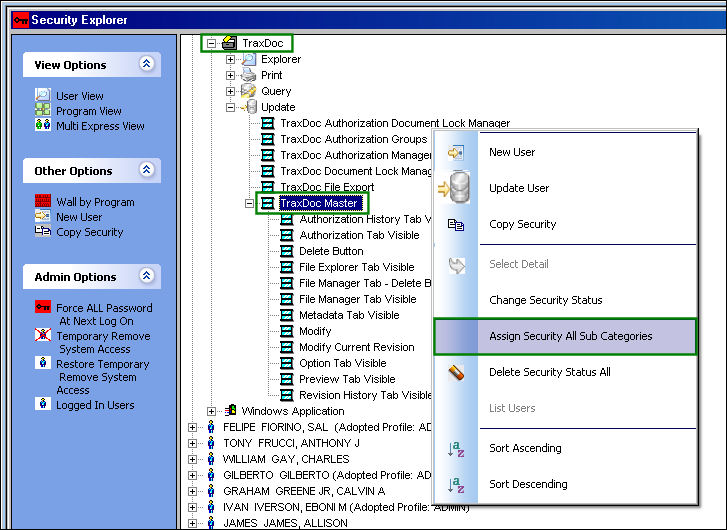Expand the Windows Application node
This screenshot has height=530, width=727.
(x=211, y=411)
